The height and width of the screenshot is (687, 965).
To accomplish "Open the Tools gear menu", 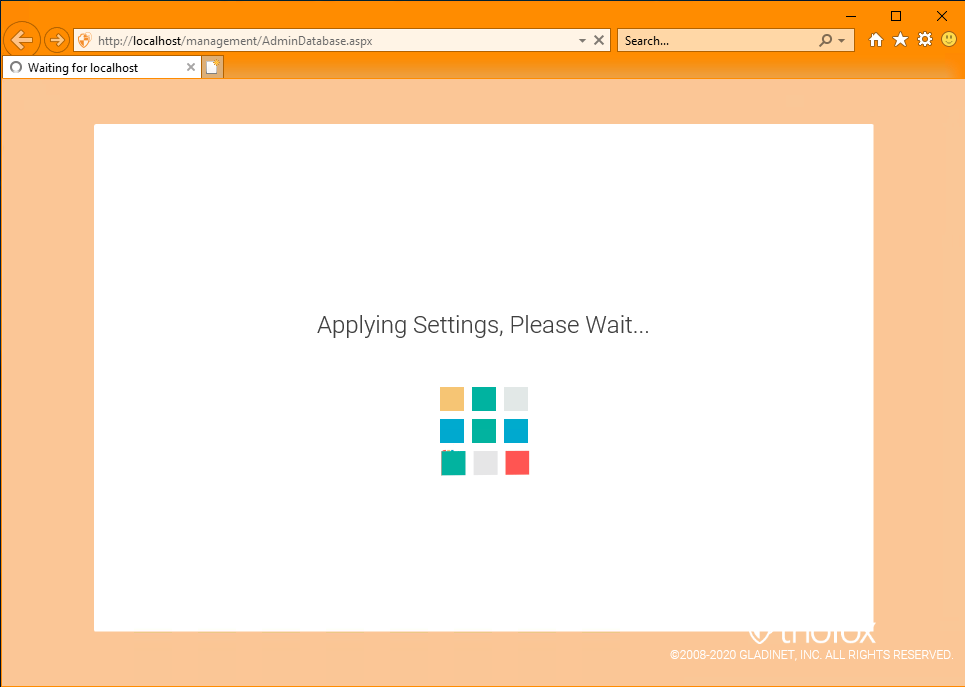I will click(x=924, y=40).
